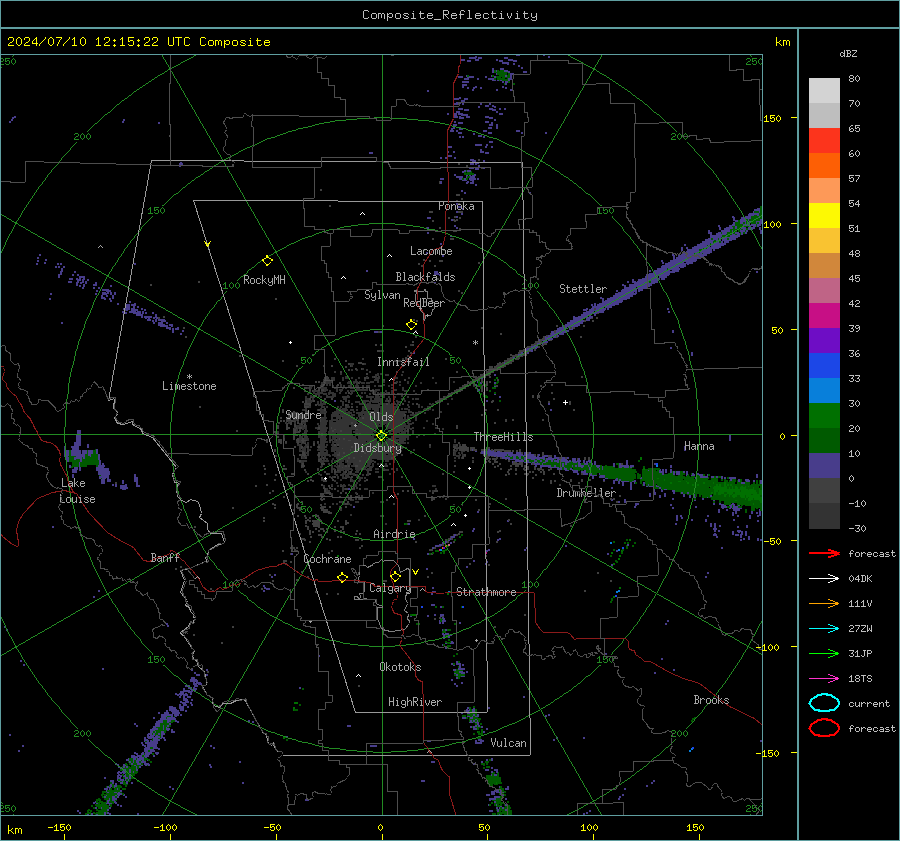Viewport: 900px width, 841px height.
Task: Click the Didsbury label
Action: pos(378,448)
